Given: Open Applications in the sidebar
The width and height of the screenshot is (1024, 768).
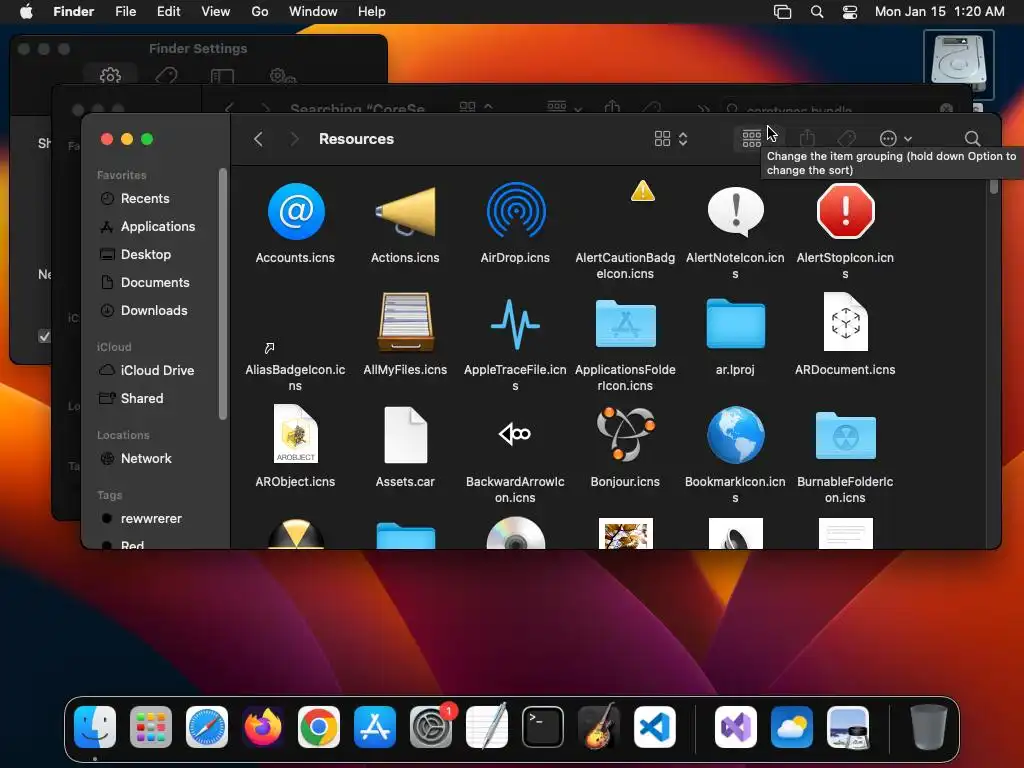Looking at the screenshot, I should coord(157,227).
